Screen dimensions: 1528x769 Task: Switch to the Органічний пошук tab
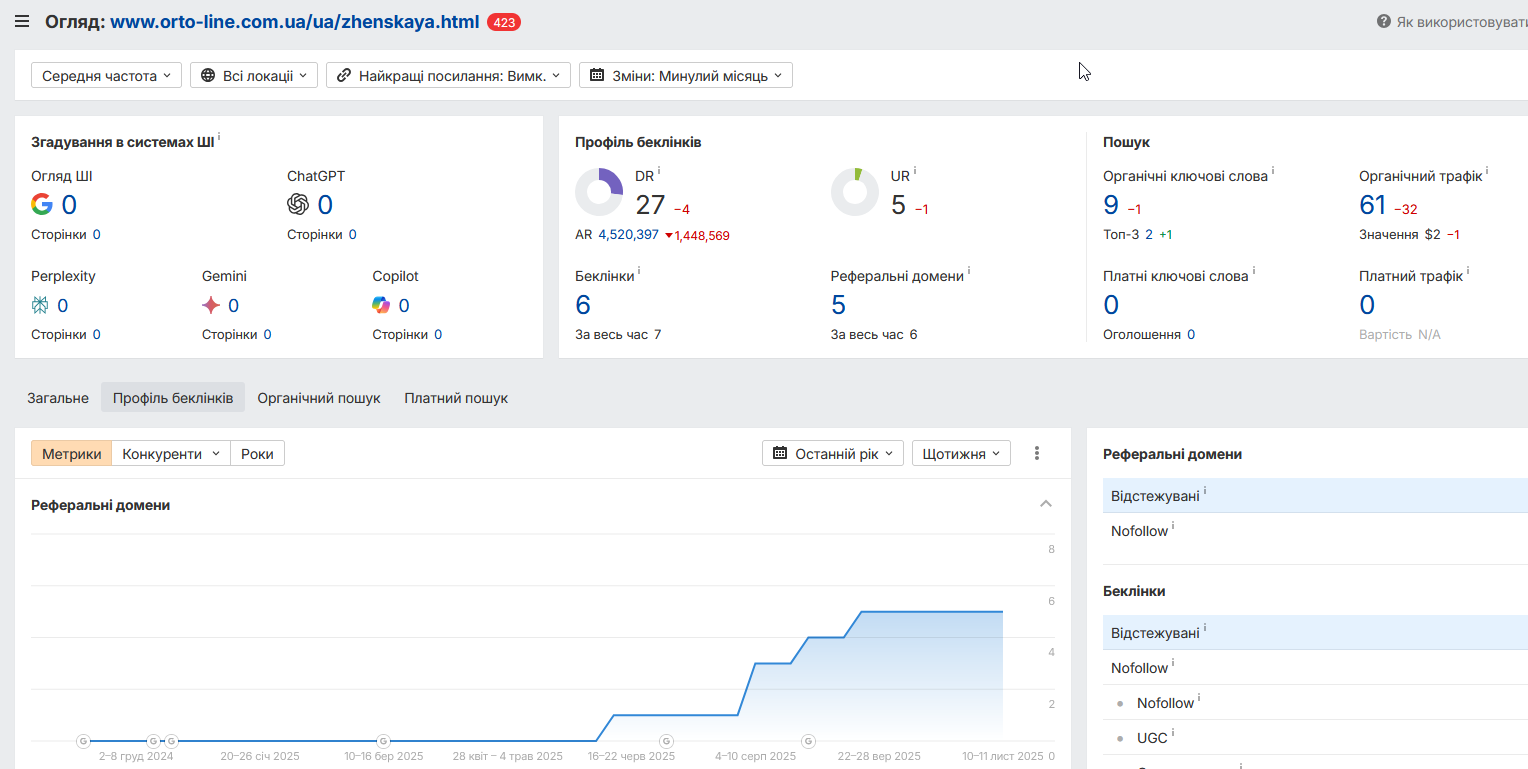319,398
